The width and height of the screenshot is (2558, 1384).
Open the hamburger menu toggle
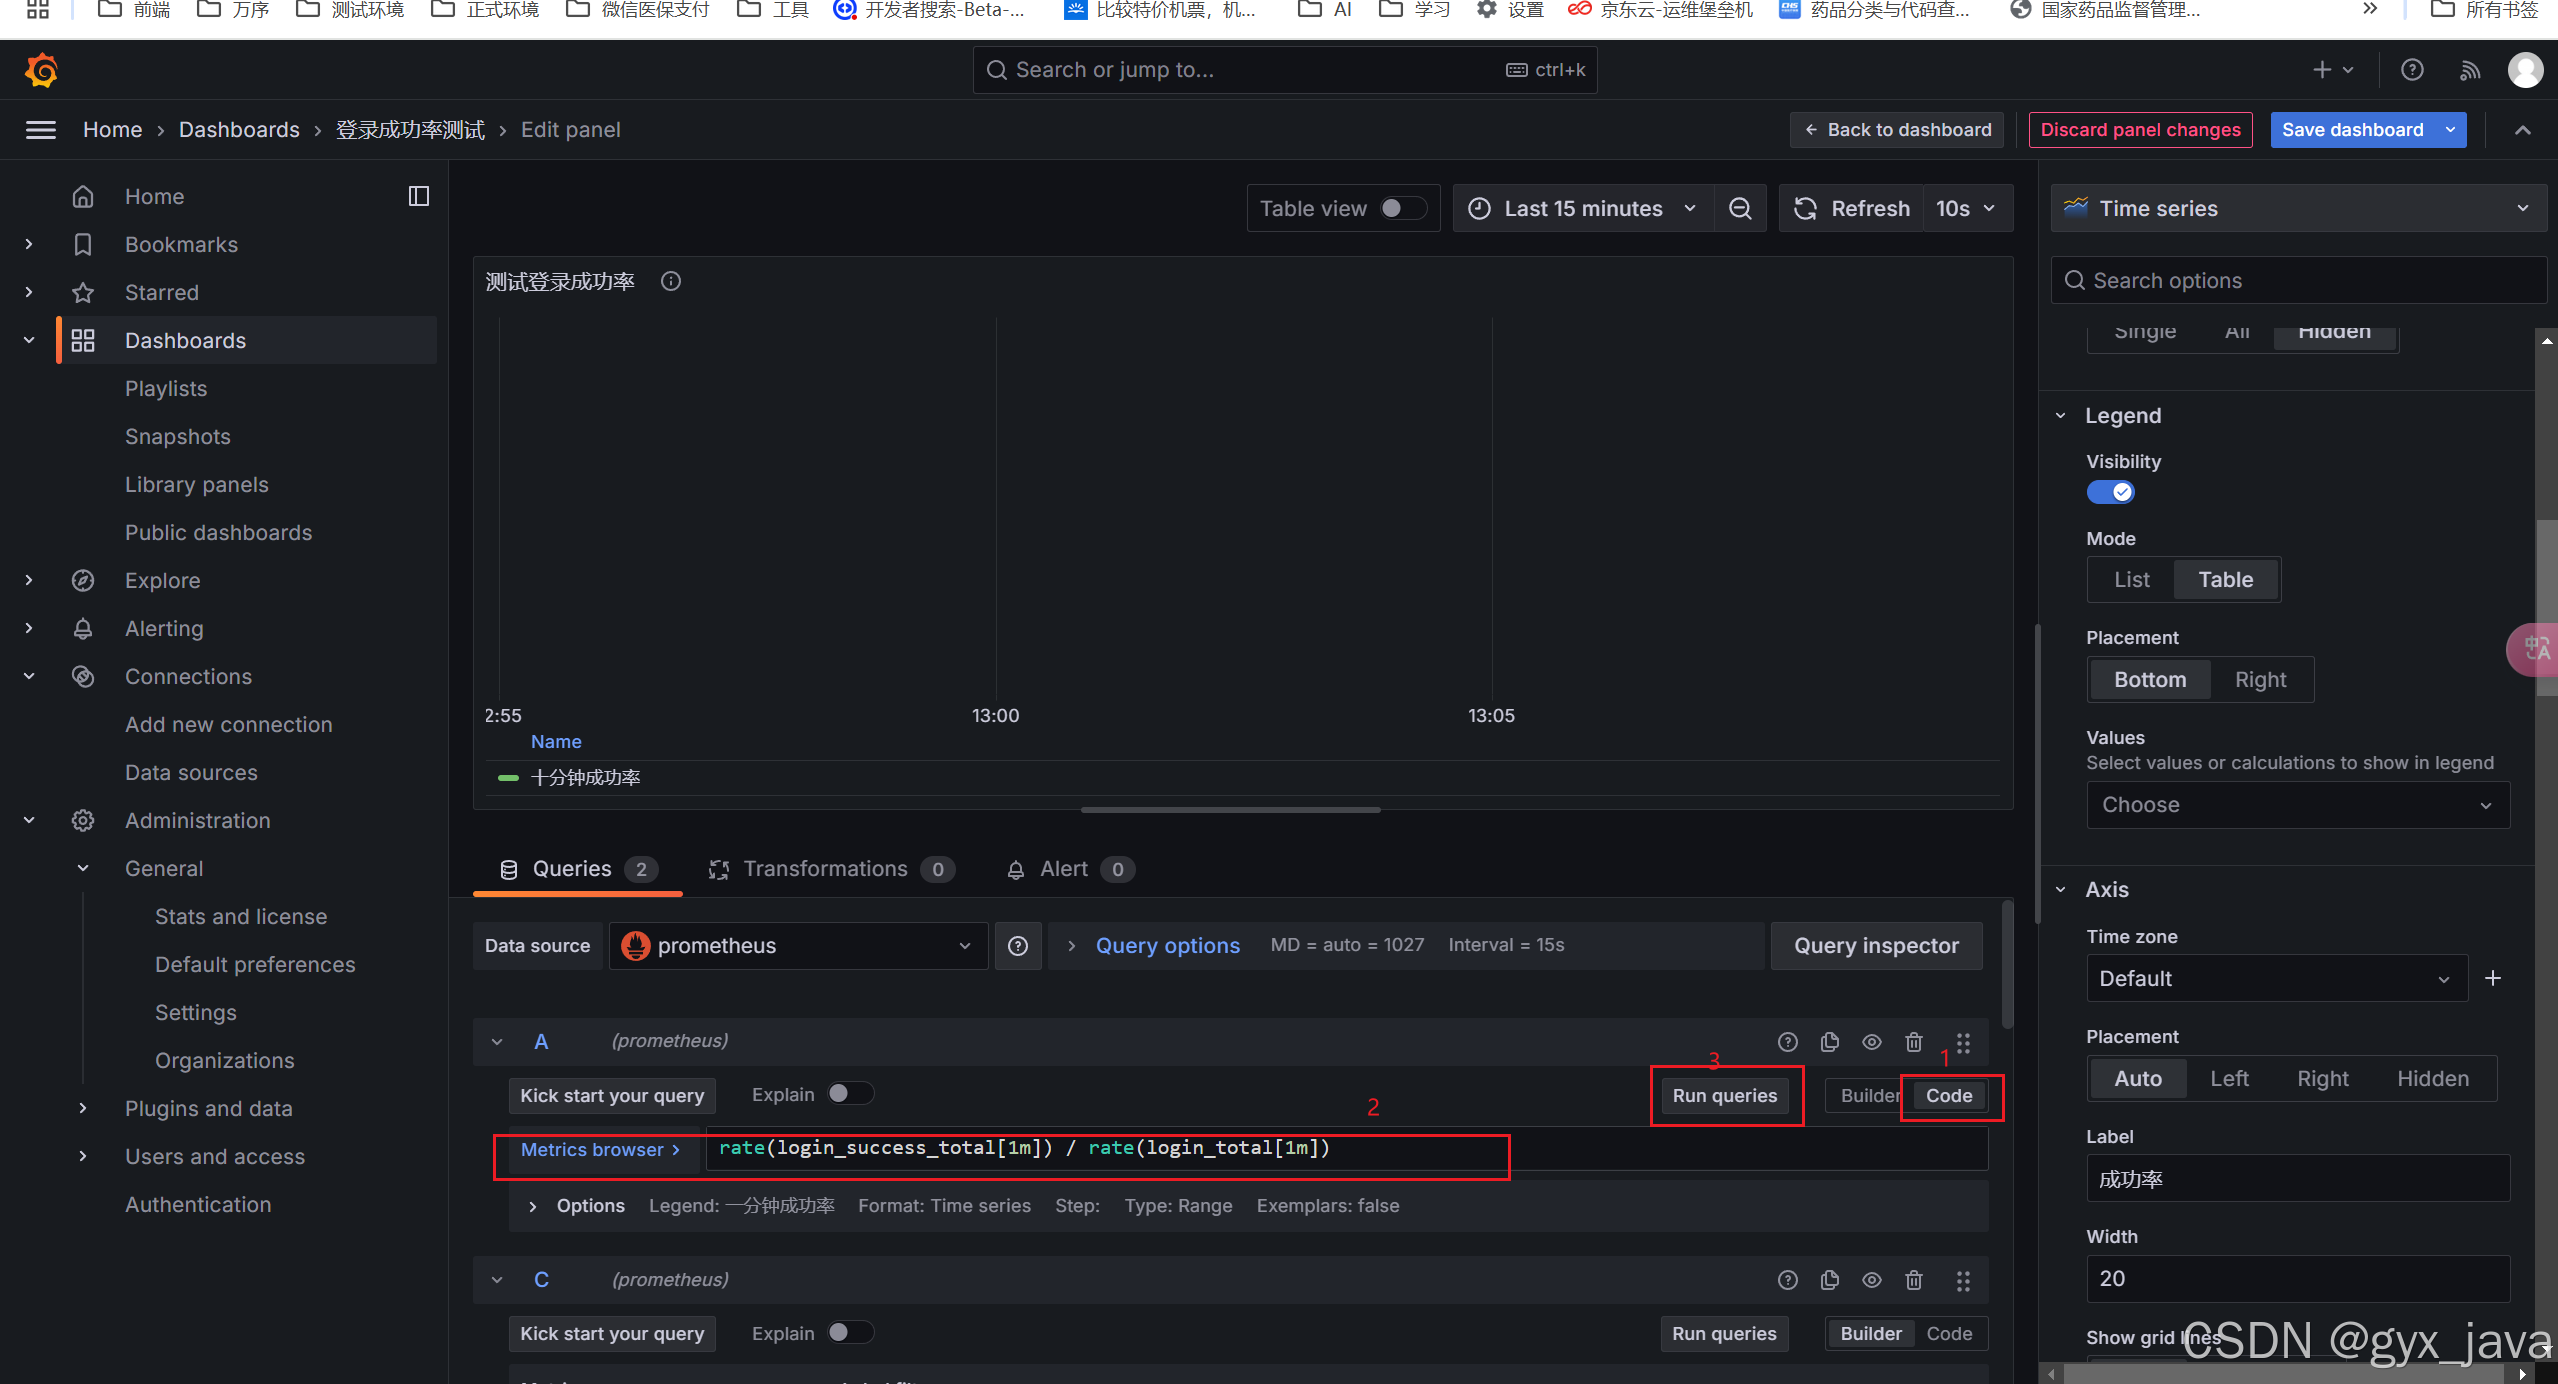[40, 130]
